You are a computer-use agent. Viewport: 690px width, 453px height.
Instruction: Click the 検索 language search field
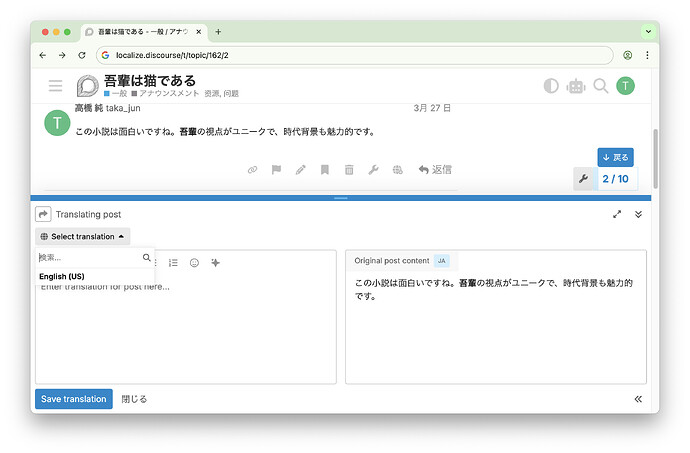89,258
